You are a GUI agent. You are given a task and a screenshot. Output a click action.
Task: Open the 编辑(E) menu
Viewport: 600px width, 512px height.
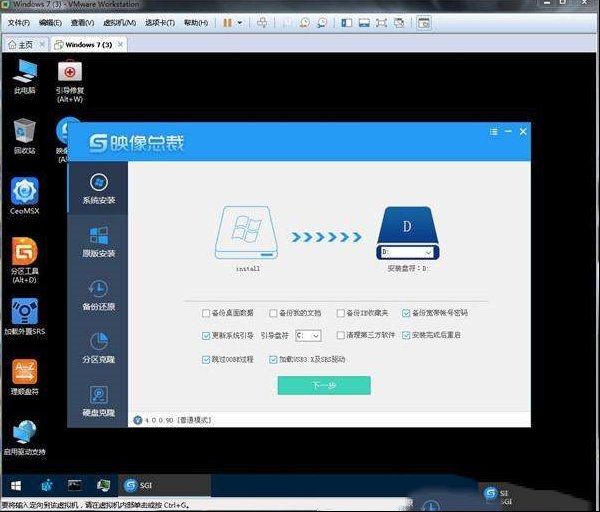50,23
